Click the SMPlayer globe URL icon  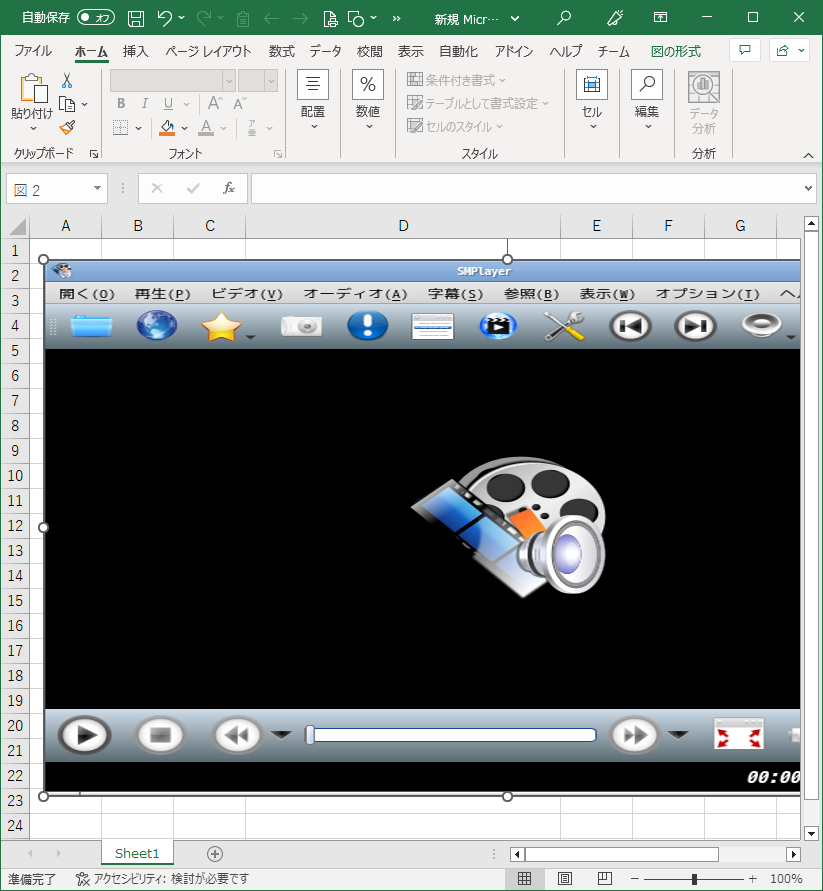pyautogui.click(x=157, y=325)
